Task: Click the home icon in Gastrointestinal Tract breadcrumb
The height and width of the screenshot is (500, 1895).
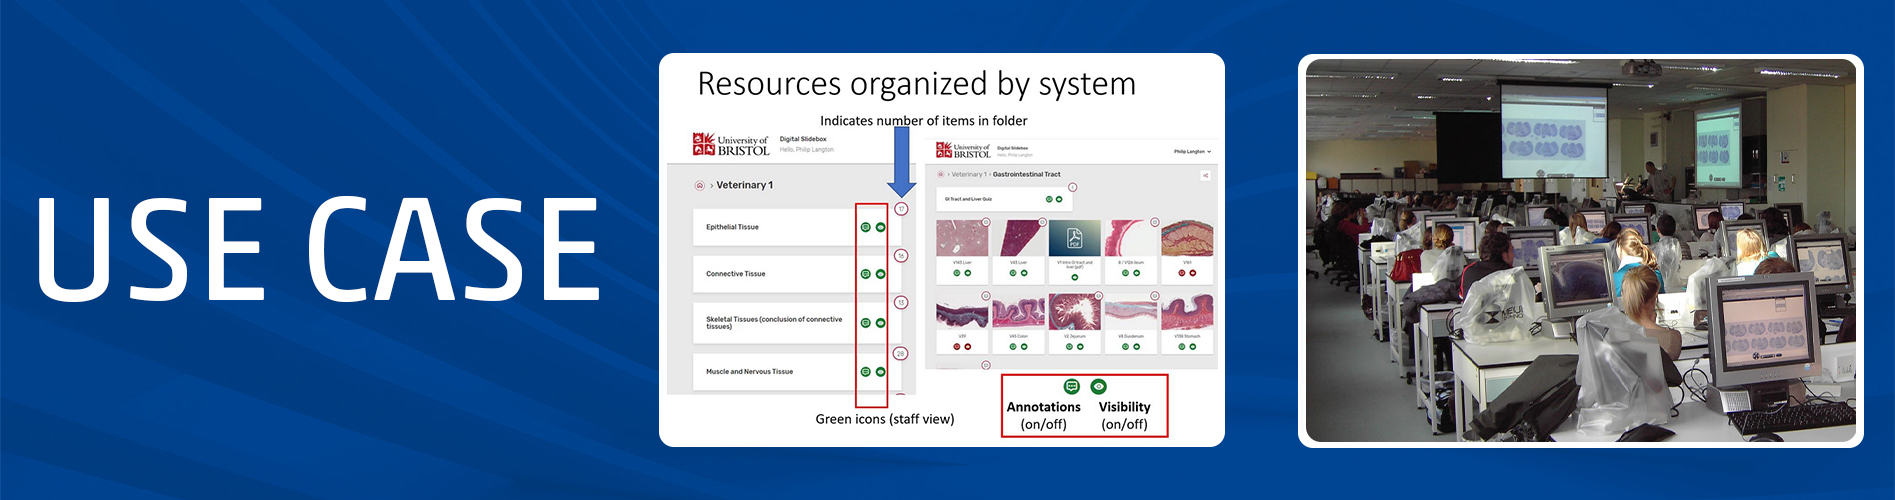Action: [941, 175]
